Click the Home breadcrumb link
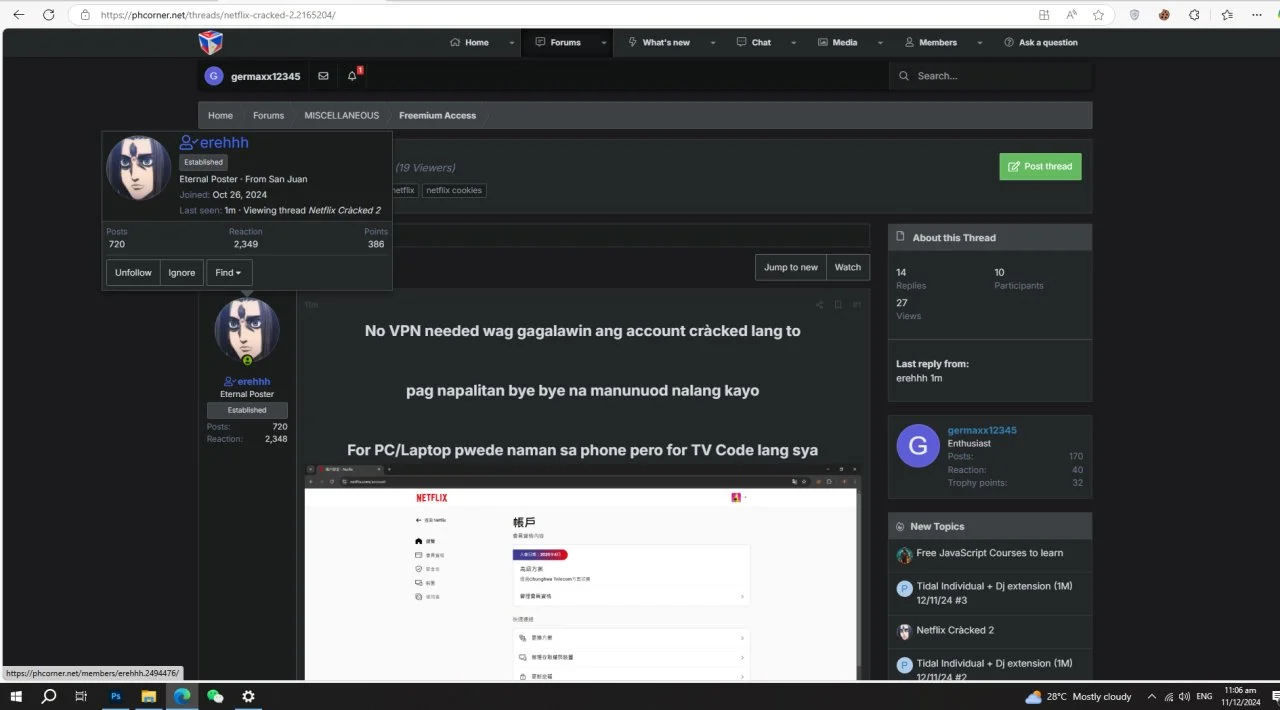Screen dimensions: 1280x710 coord(220,116)
